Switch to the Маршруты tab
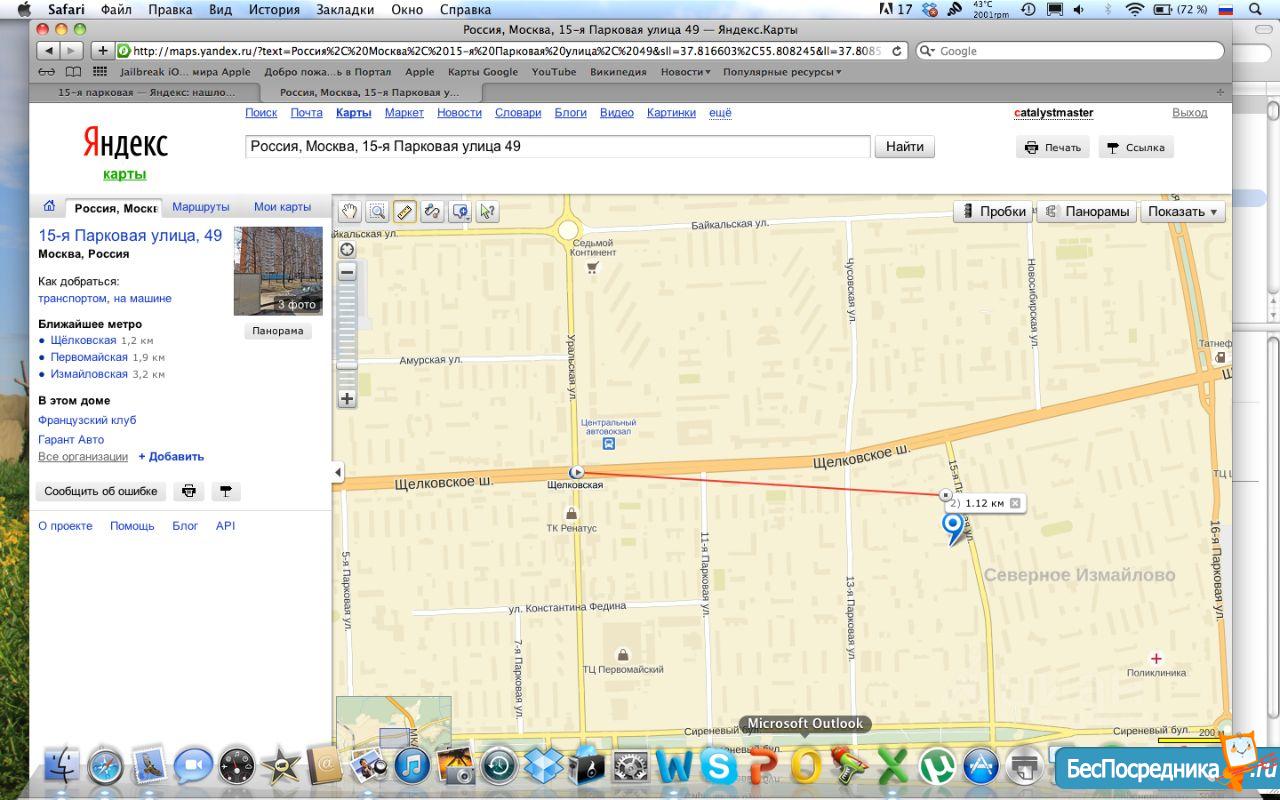The image size is (1280, 800). (x=200, y=207)
